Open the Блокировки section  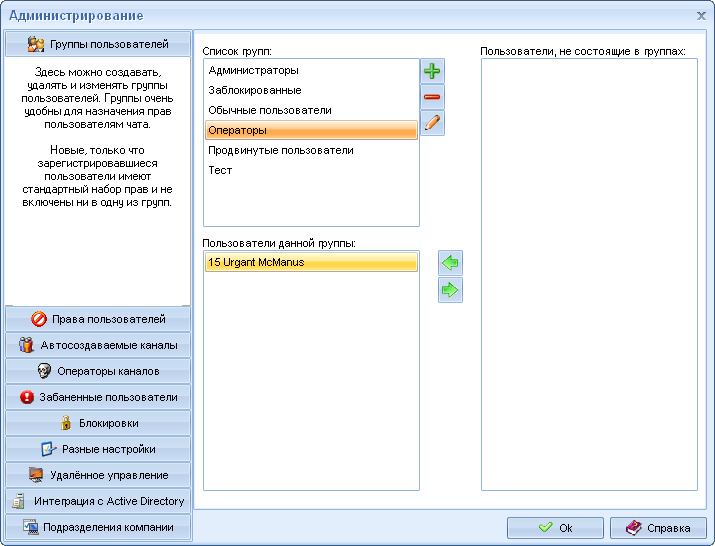coord(98,423)
